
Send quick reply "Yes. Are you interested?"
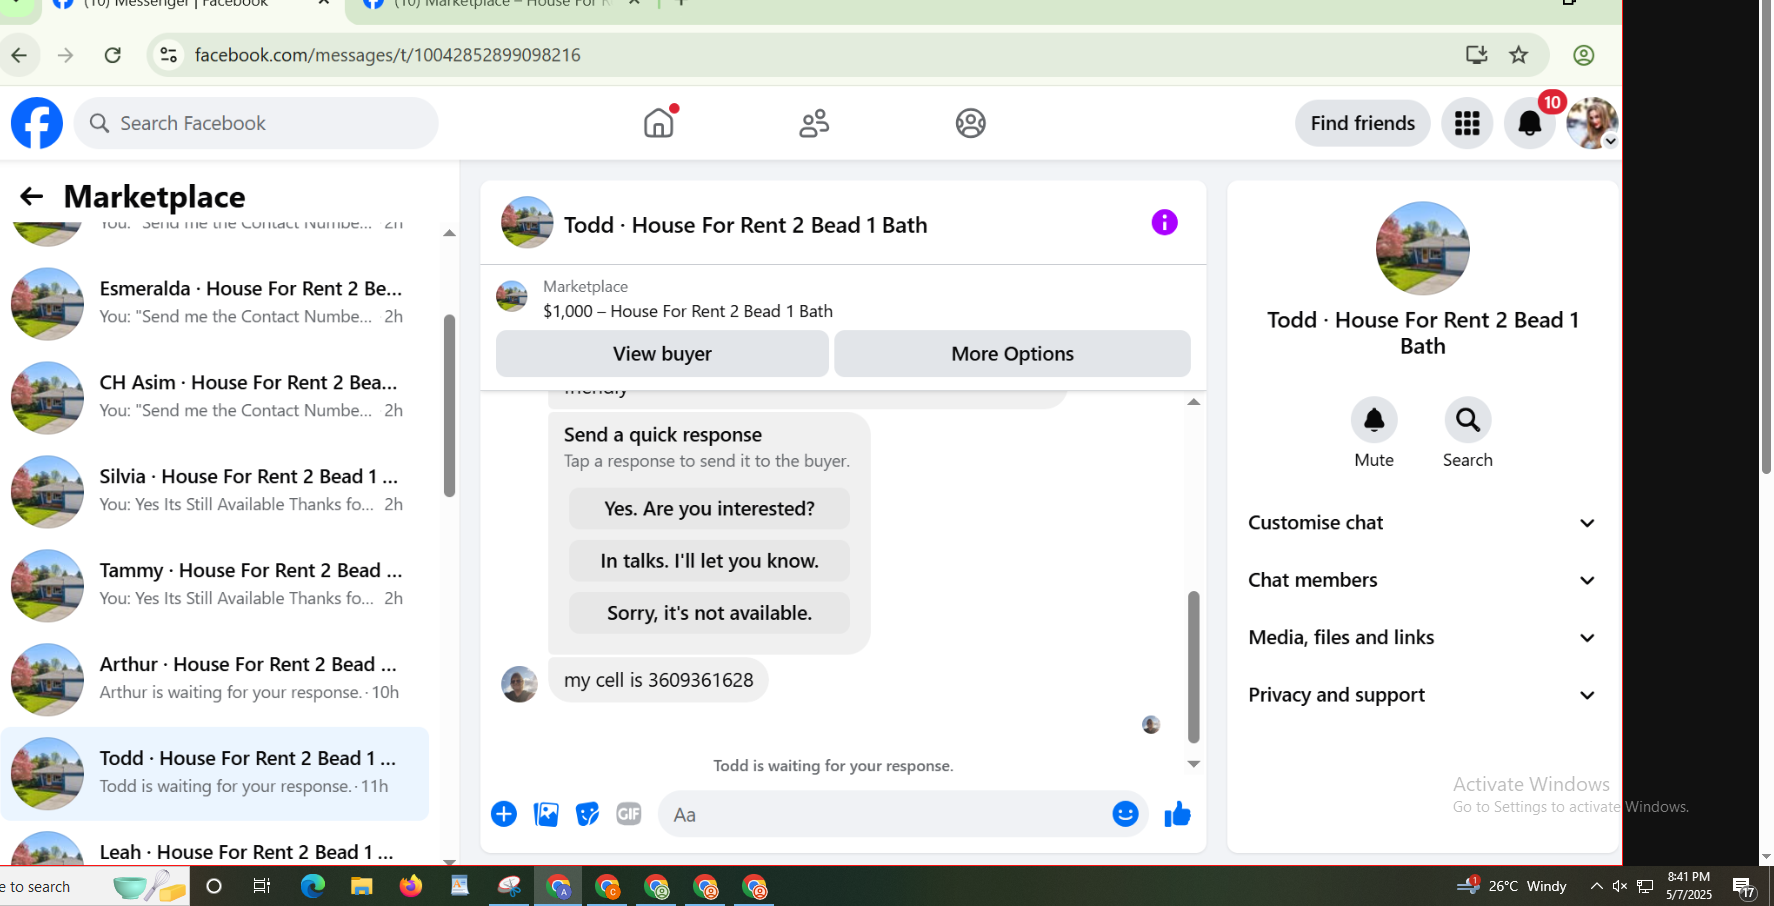(x=709, y=509)
